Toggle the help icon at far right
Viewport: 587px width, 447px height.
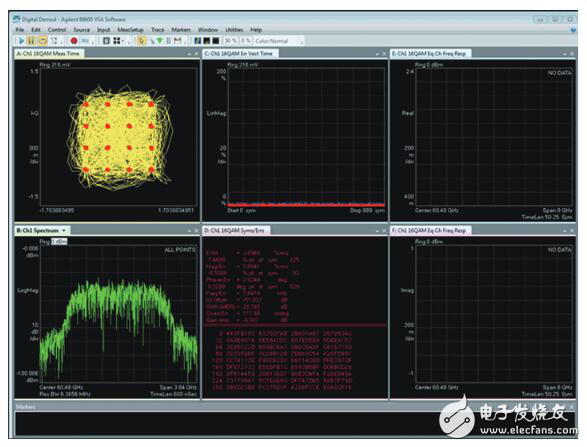click(573, 30)
